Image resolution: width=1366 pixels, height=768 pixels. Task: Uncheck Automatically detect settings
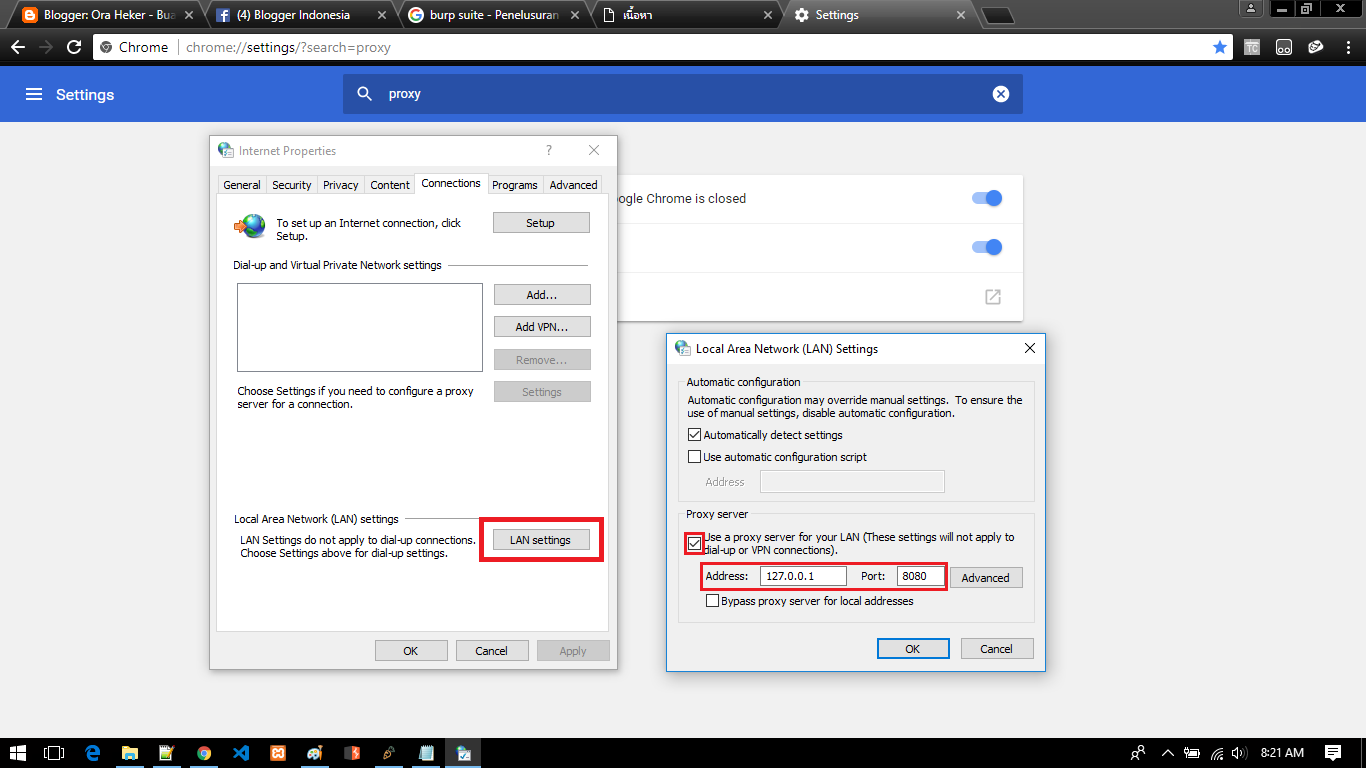(695, 434)
